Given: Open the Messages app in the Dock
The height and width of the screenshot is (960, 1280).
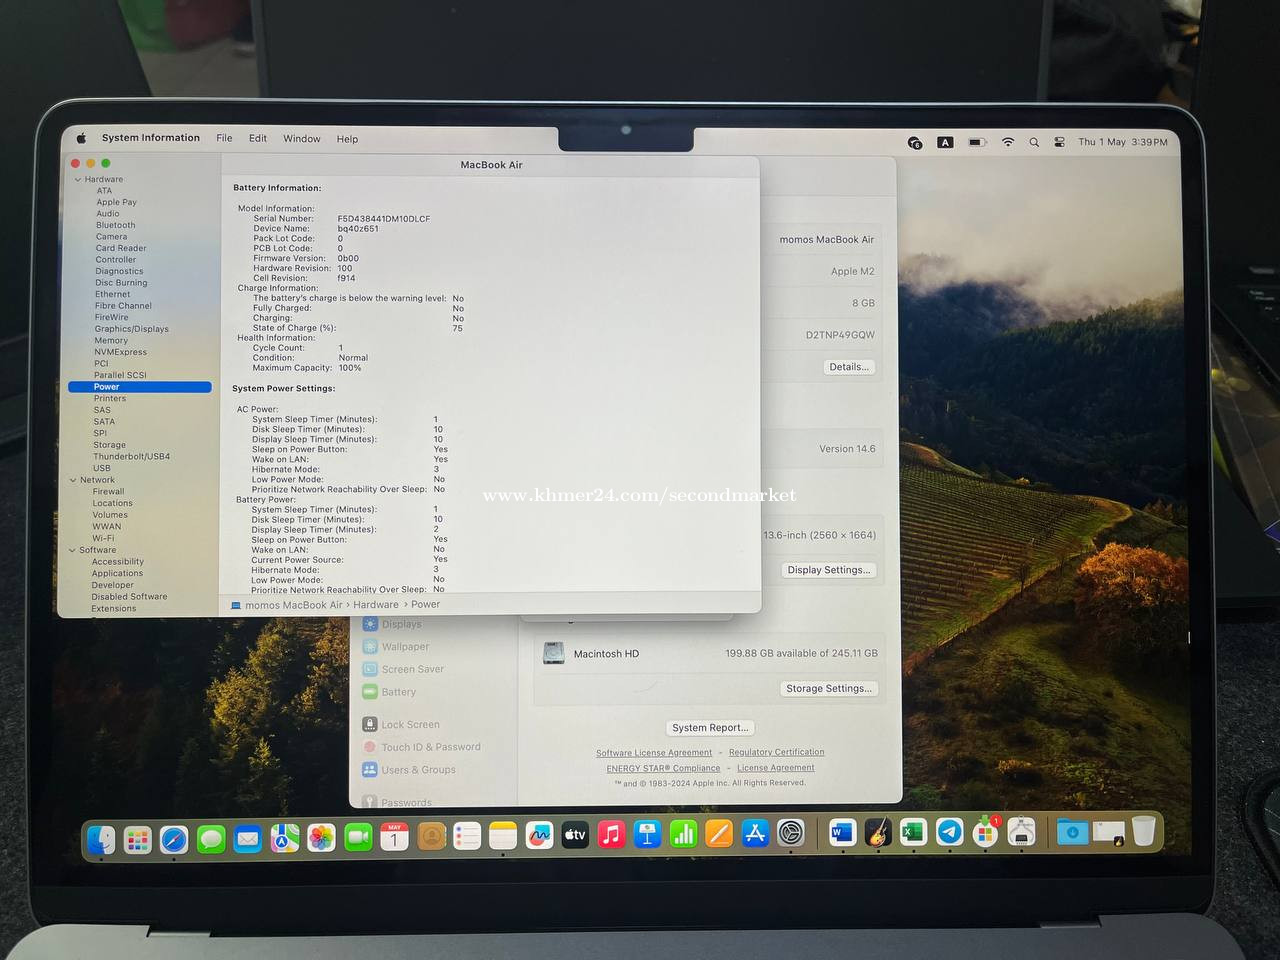Looking at the screenshot, I should [x=211, y=839].
